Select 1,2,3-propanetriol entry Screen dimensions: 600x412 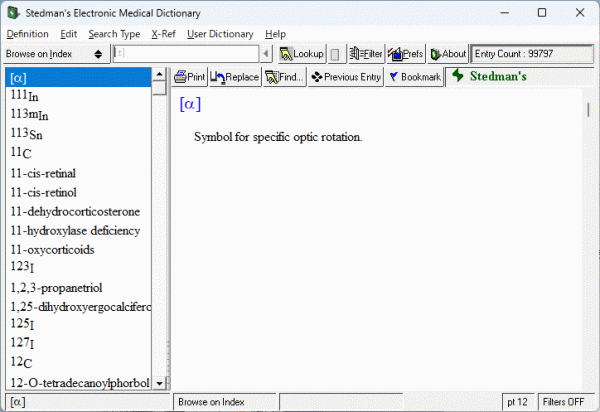(x=78, y=288)
